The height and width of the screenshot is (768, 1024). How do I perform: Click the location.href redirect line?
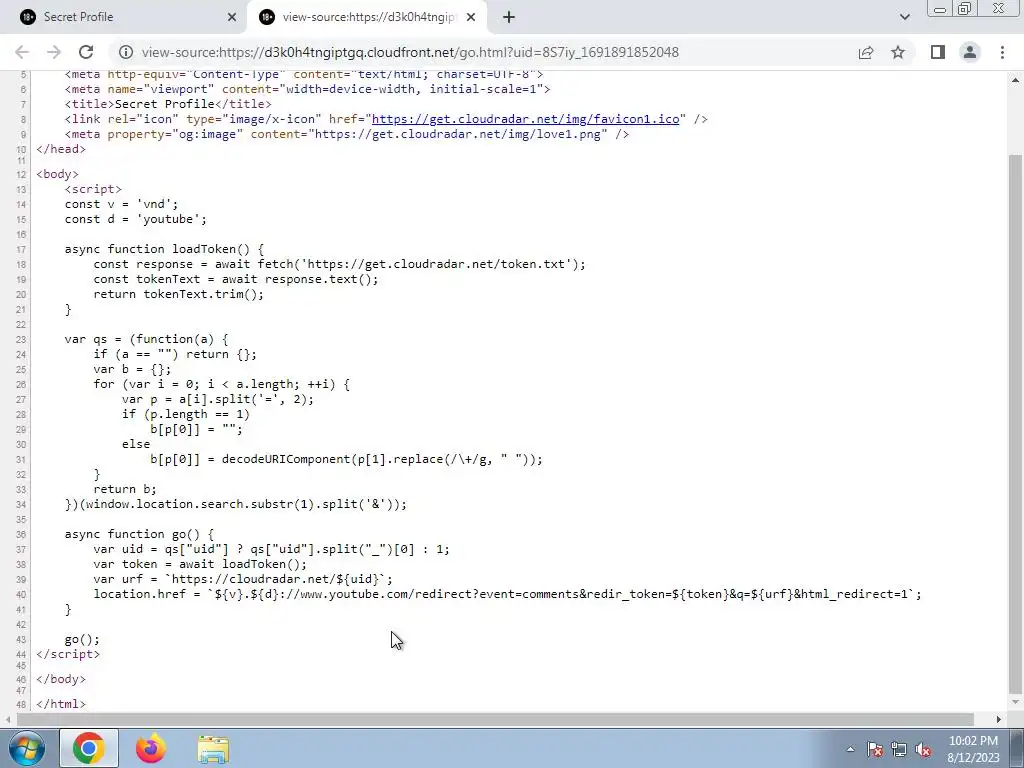click(x=507, y=594)
